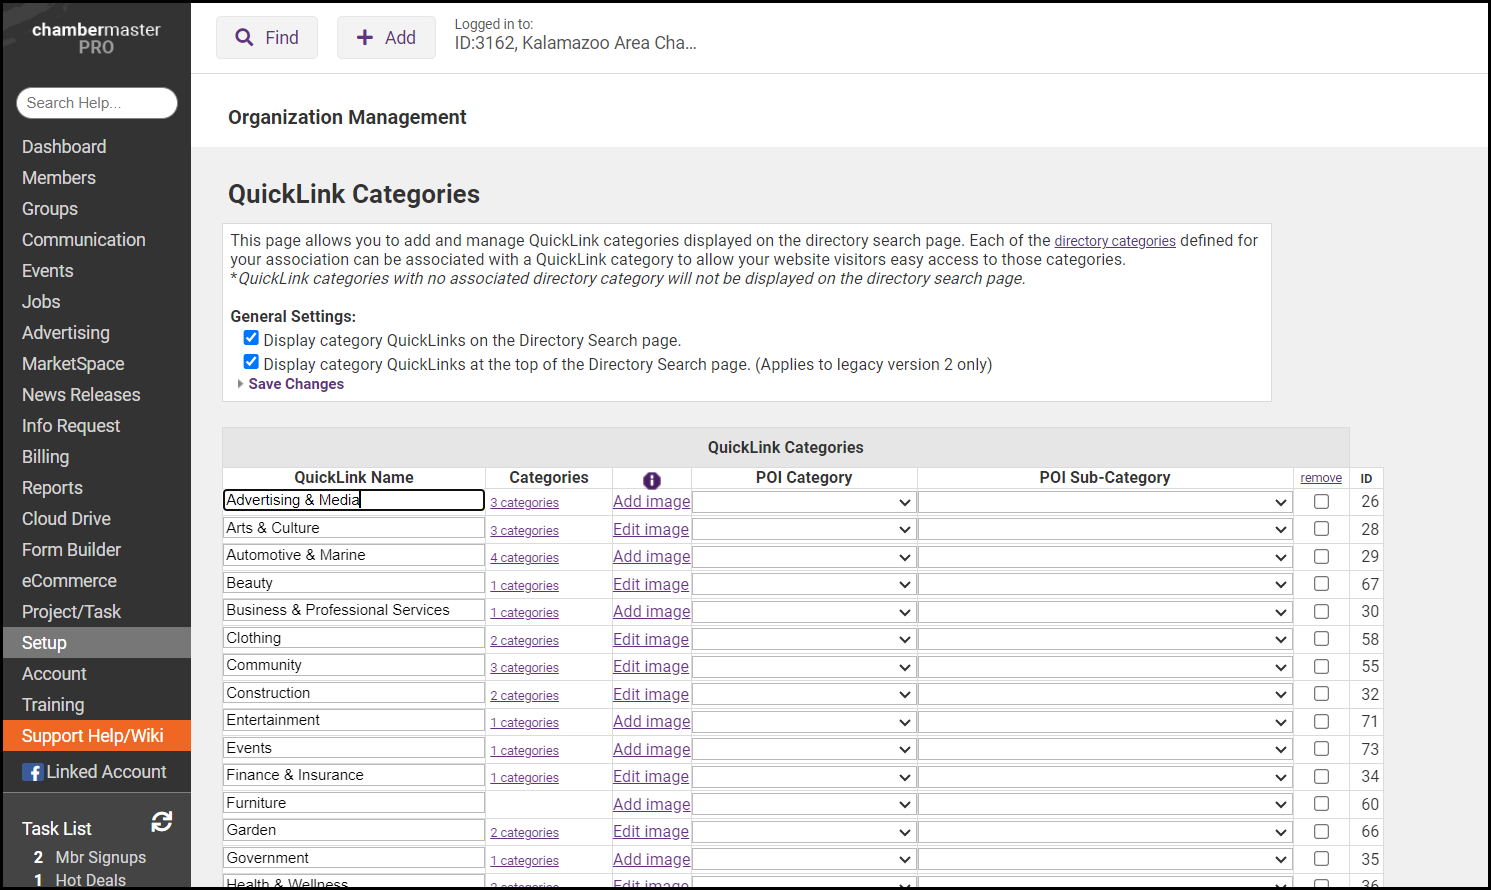Viewport: 1491px width, 890px height.
Task: Open Dashboard in the sidebar
Action: (64, 147)
